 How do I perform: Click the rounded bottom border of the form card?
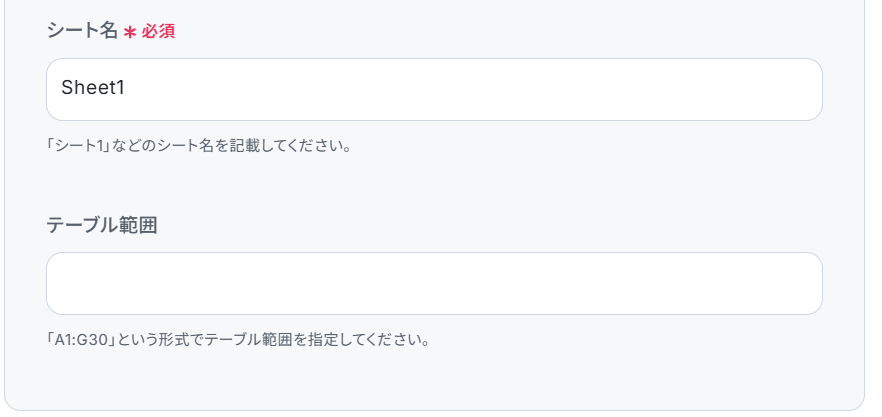coord(434,410)
